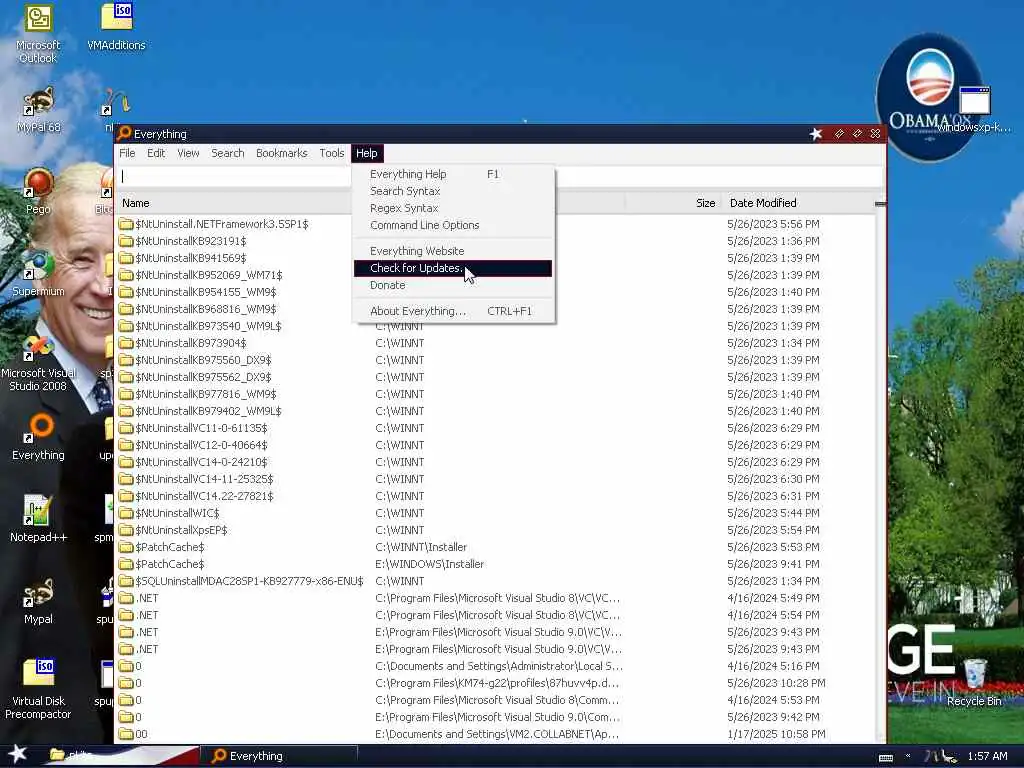Click path E:\WINDOWS\Installer of $PatchCache$
The height and width of the screenshot is (768, 1024).
point(430,564)
